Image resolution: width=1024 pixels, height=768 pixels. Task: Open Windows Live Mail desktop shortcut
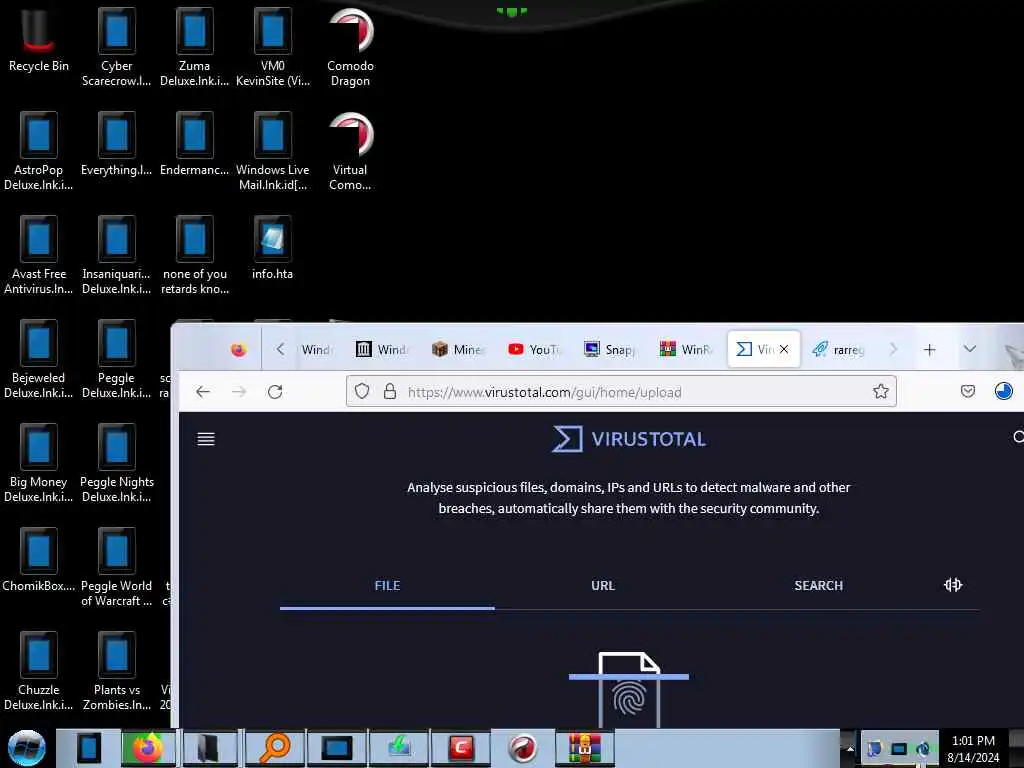272,150
